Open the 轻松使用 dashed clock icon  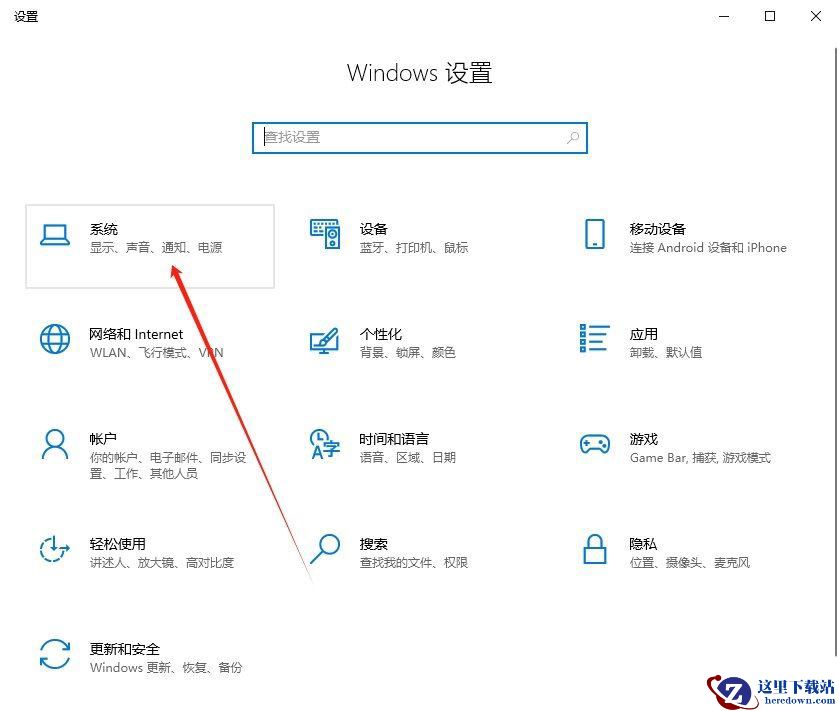55,549
